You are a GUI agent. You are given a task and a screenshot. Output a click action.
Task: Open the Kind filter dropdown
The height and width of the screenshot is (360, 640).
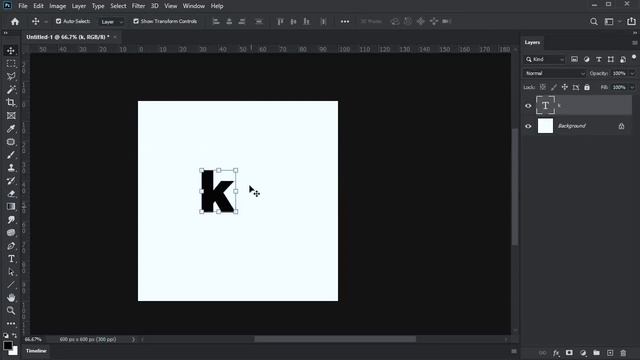click(545, 60)
